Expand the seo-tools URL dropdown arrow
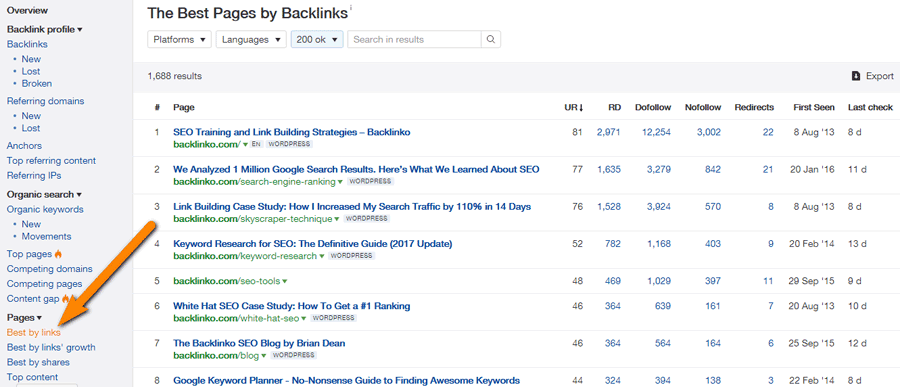The image size is (900, 387). 285,281
